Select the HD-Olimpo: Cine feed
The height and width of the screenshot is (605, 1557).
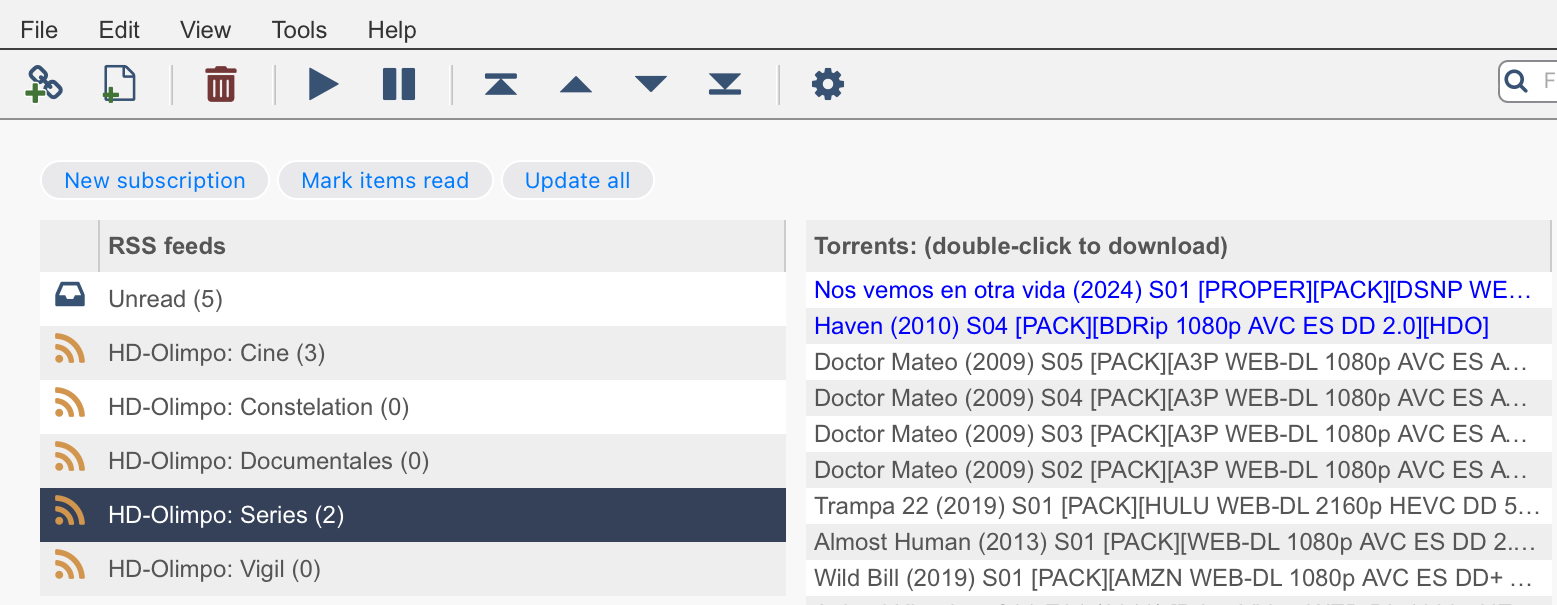(x=413, y=353)
